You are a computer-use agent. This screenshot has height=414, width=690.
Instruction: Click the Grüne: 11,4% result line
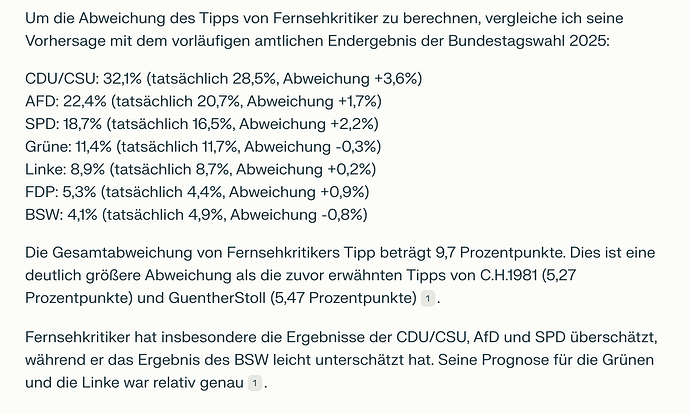[204, 146]
